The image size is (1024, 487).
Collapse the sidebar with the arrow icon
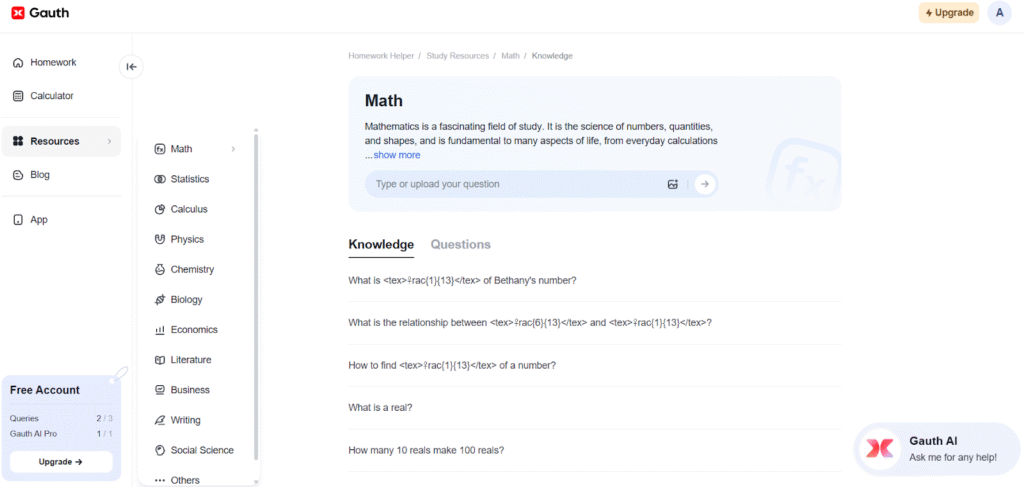pyautogui.click(x=131, y=66)
